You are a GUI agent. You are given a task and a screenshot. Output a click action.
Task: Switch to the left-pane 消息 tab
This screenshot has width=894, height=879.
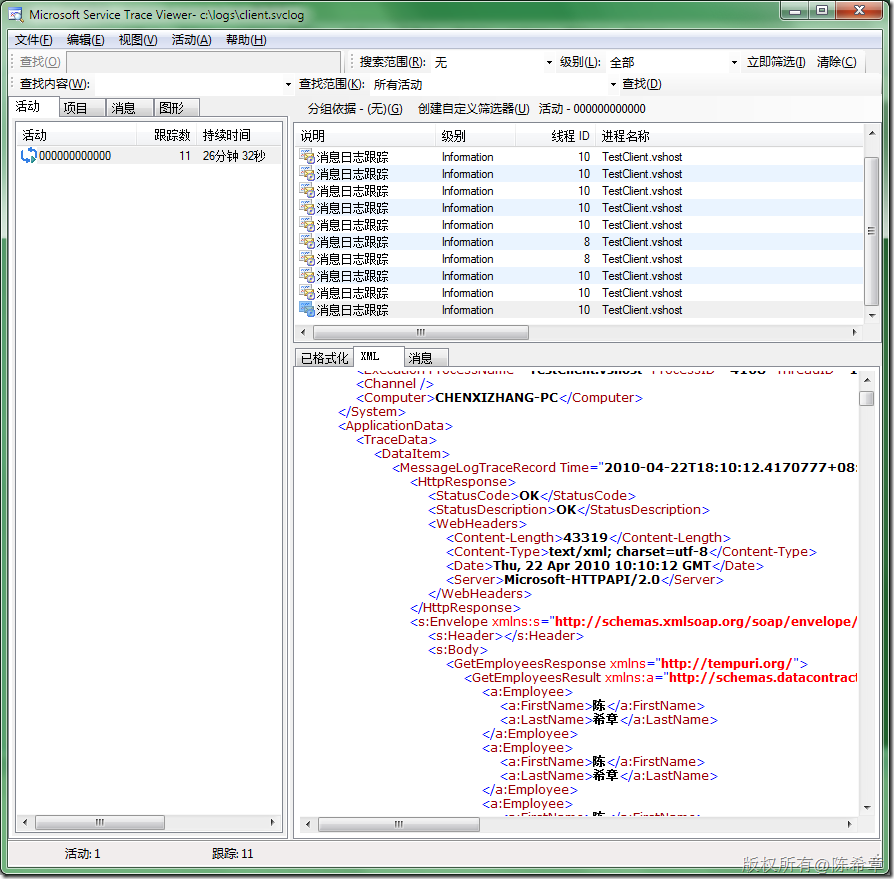(x=130, y=108)
